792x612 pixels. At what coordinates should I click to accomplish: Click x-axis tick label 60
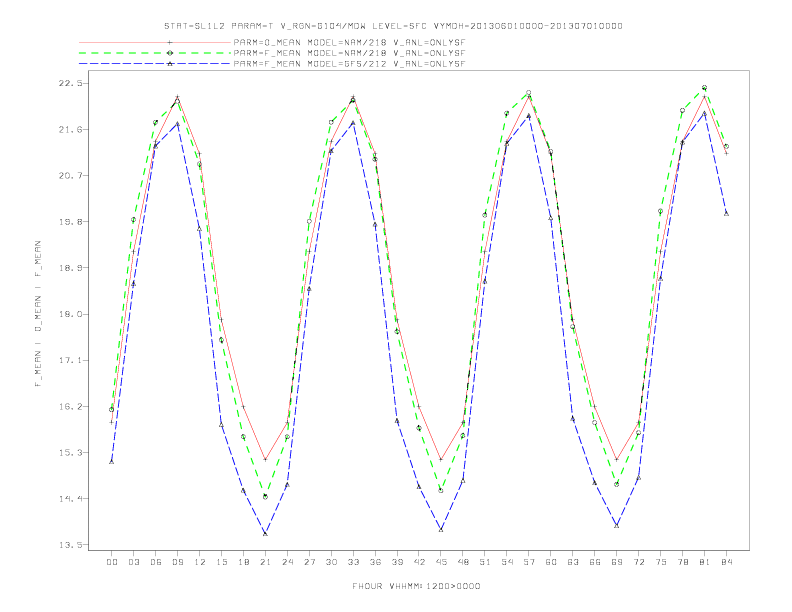click(x=551, y=562)
